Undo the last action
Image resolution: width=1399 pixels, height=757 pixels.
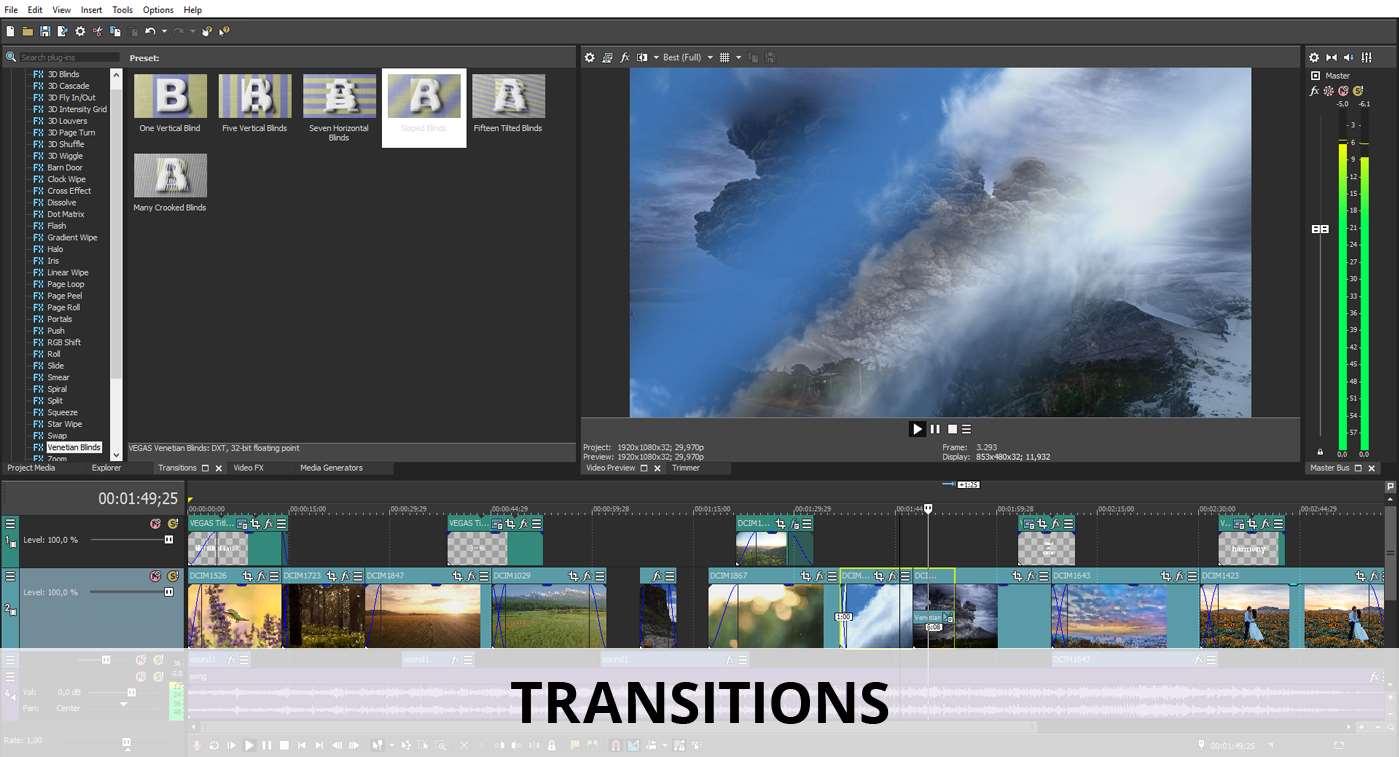click(x=150, y=31)
